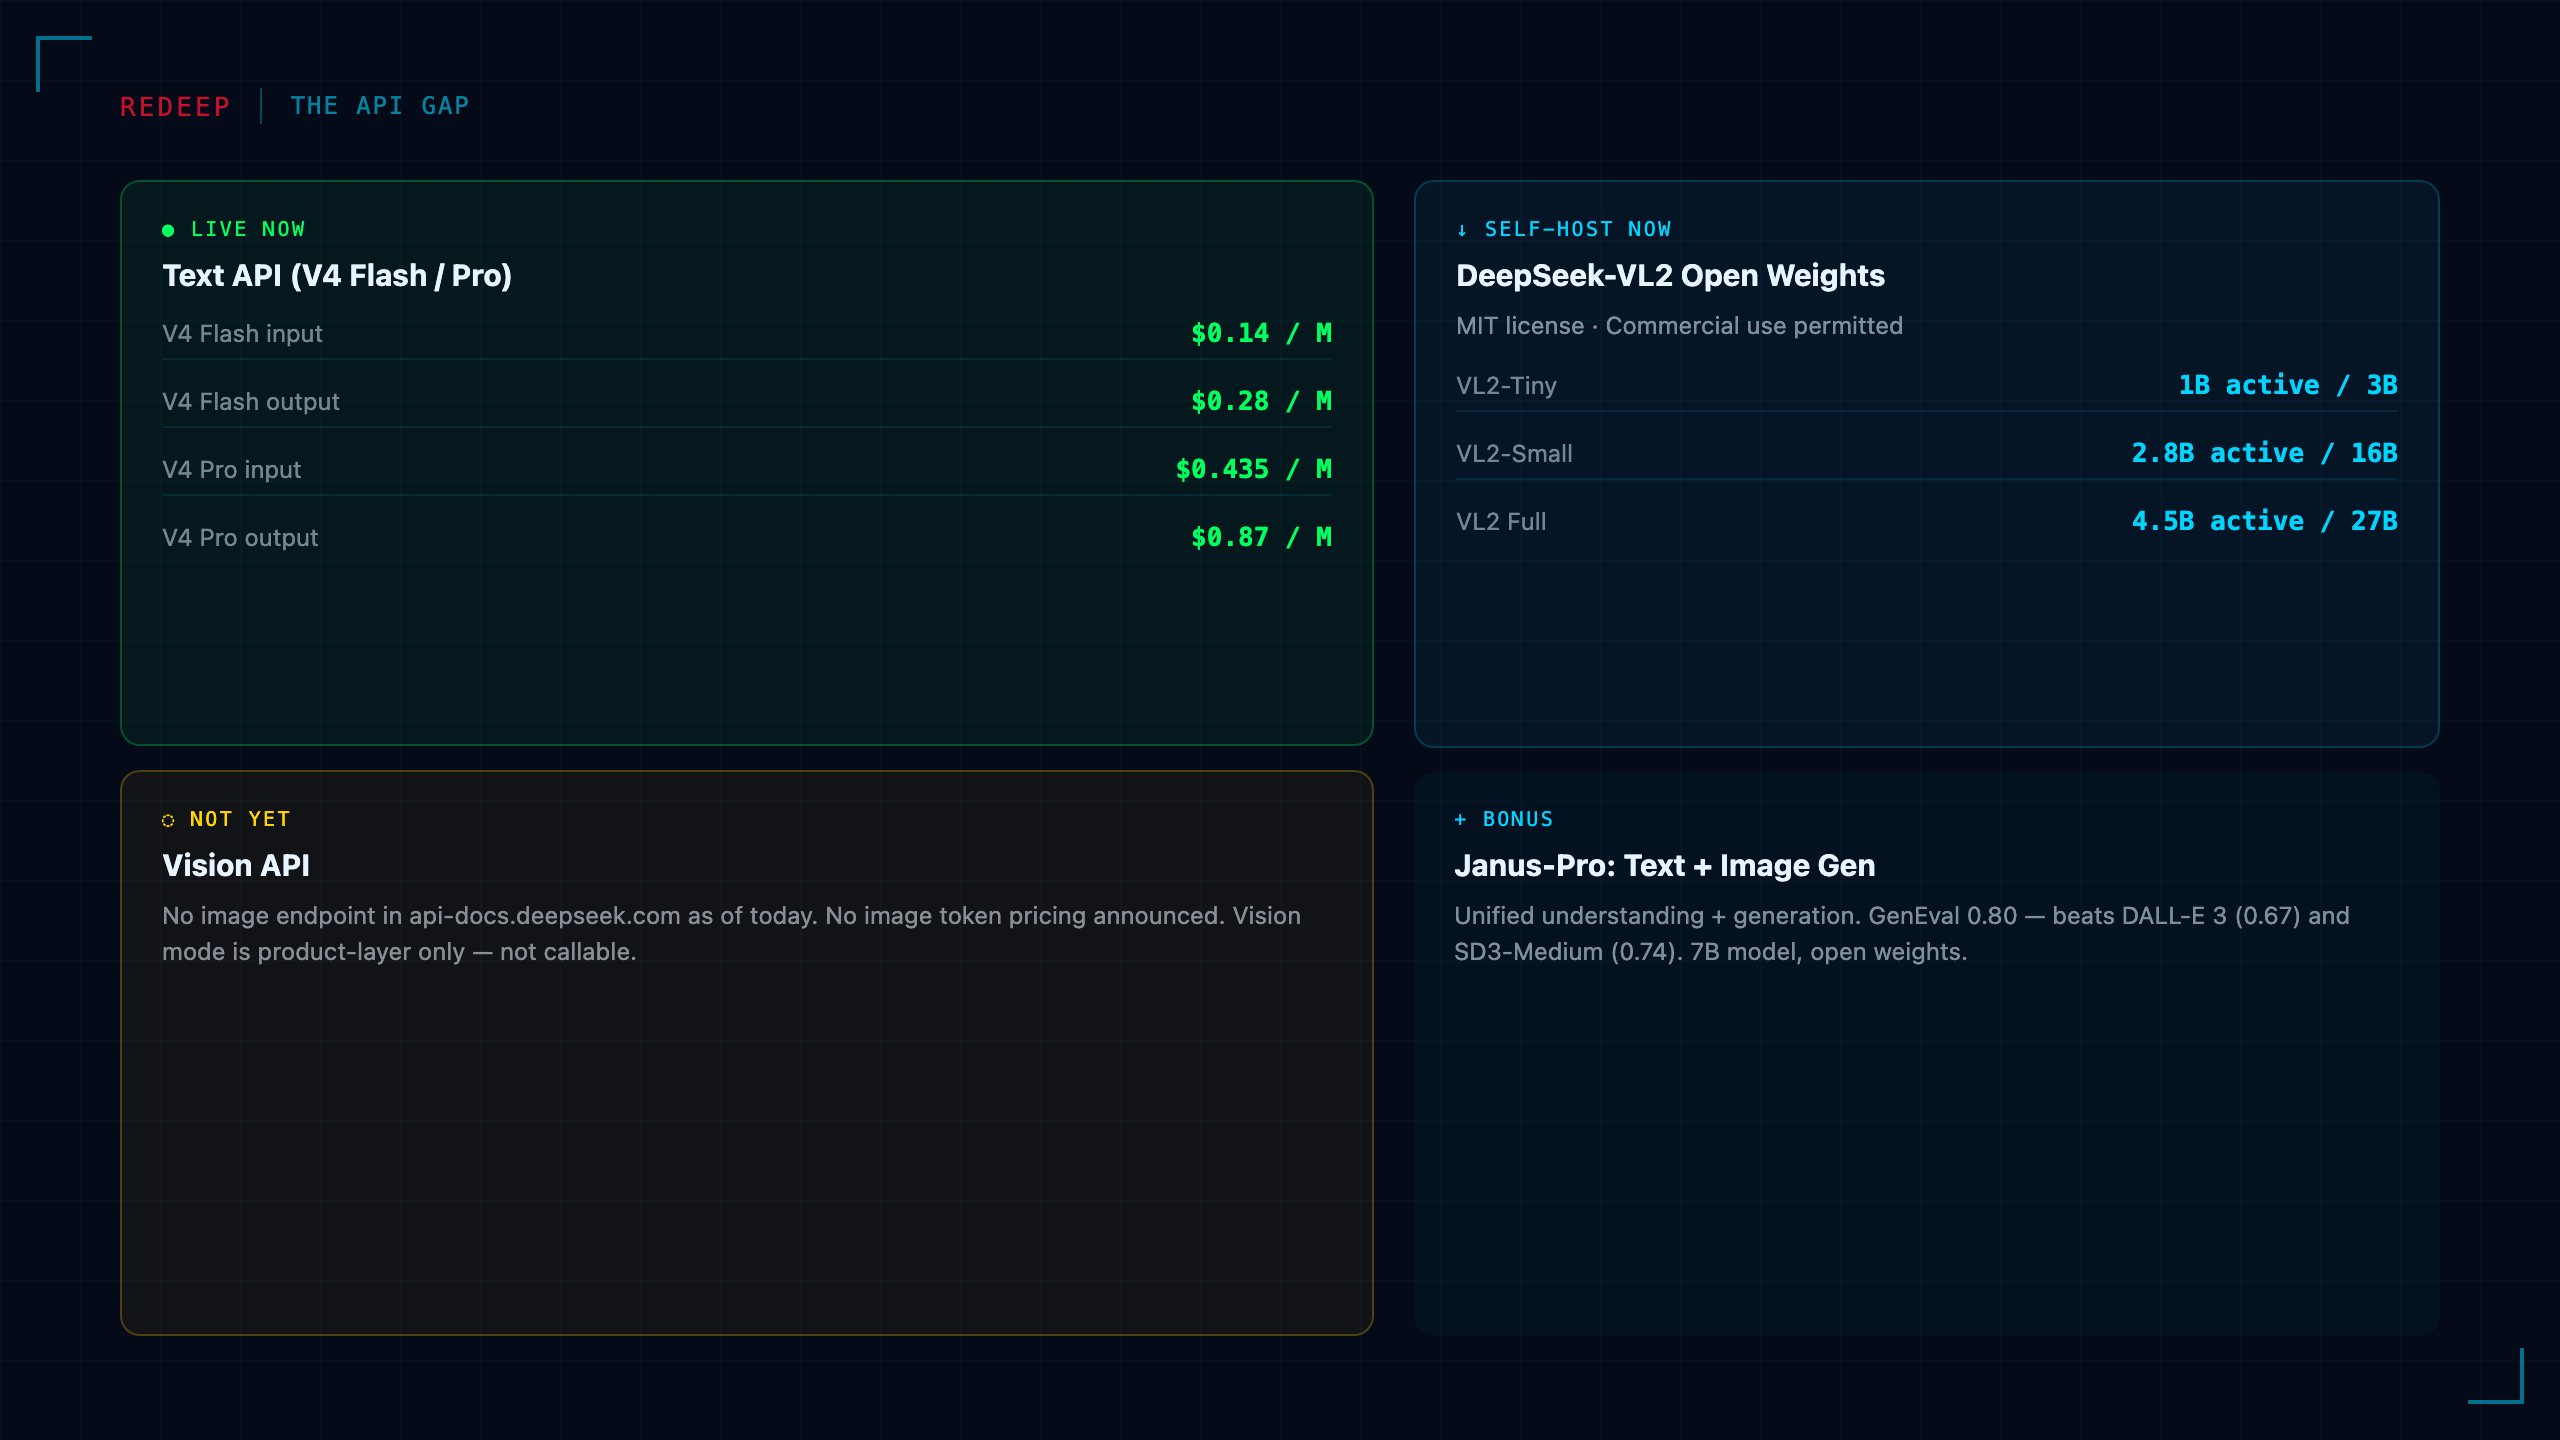
Task: Open the Vision API card title
Action: click(236, 865)
